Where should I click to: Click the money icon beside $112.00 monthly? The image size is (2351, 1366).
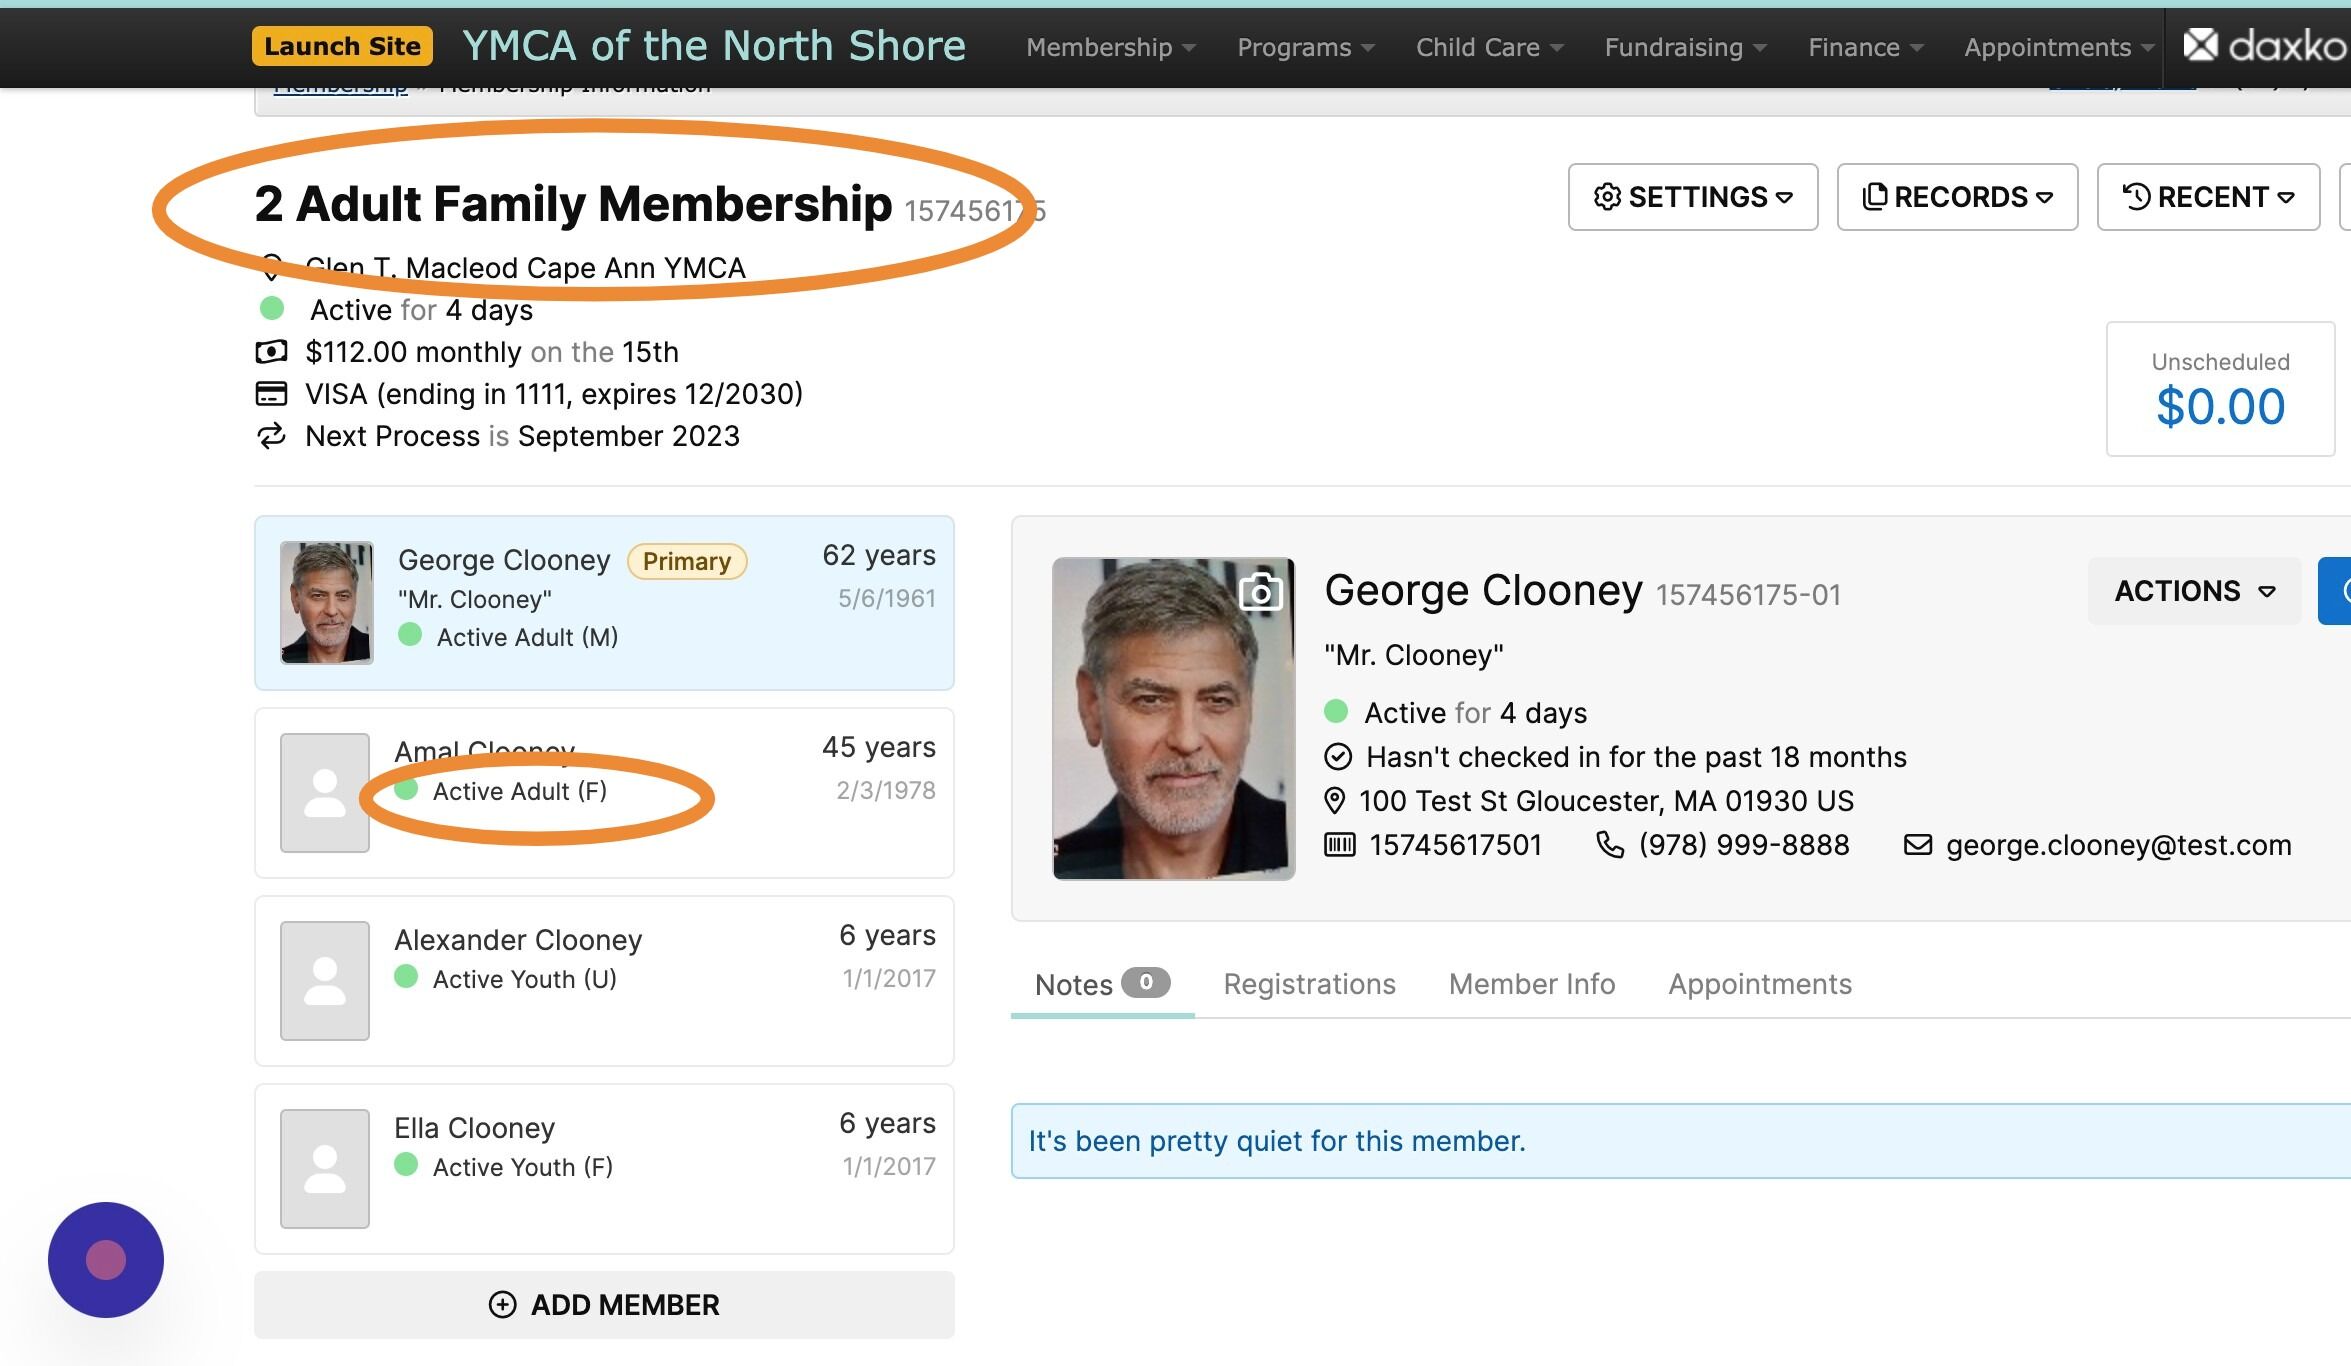[x=271, y=352]
